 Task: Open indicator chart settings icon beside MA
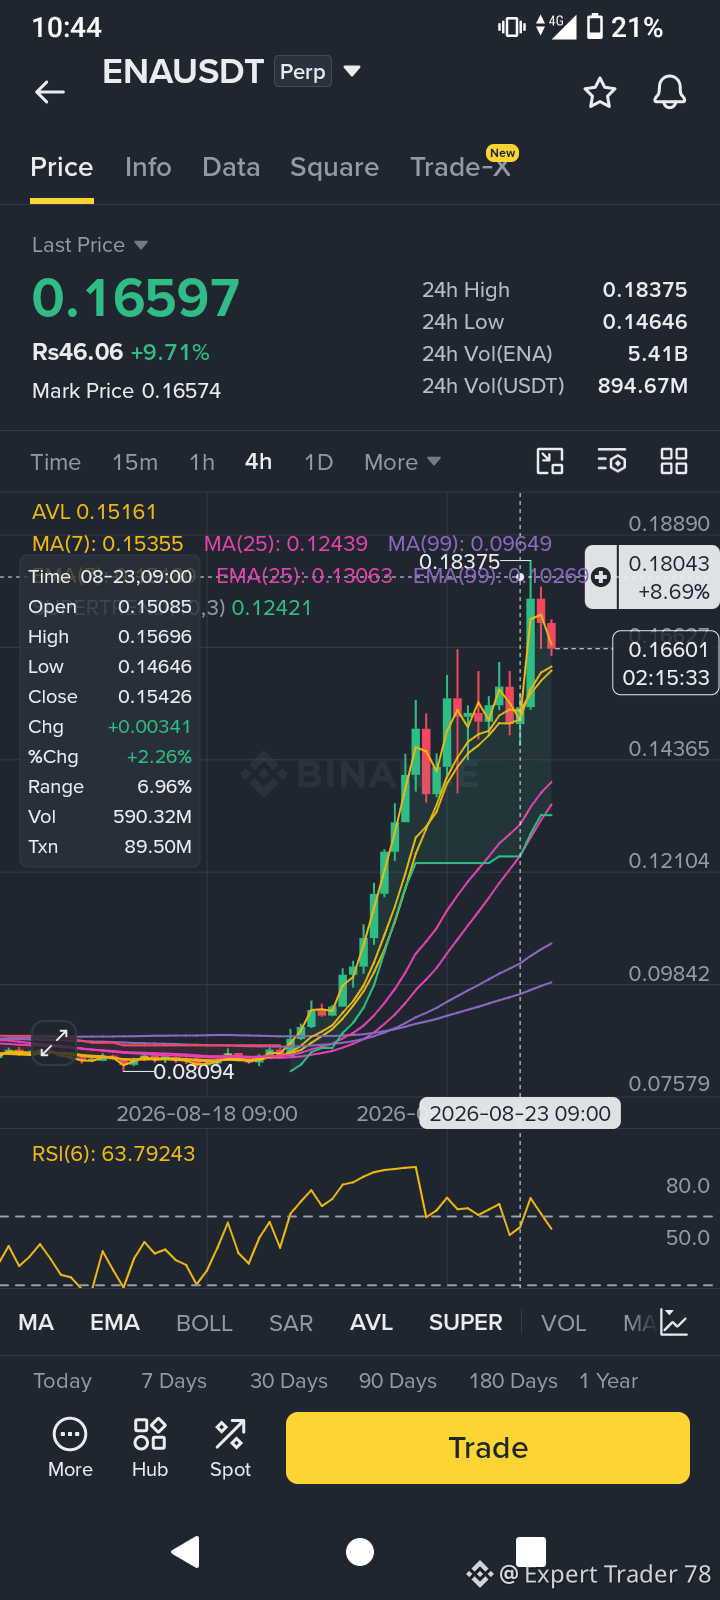(x=674, y=1323)
